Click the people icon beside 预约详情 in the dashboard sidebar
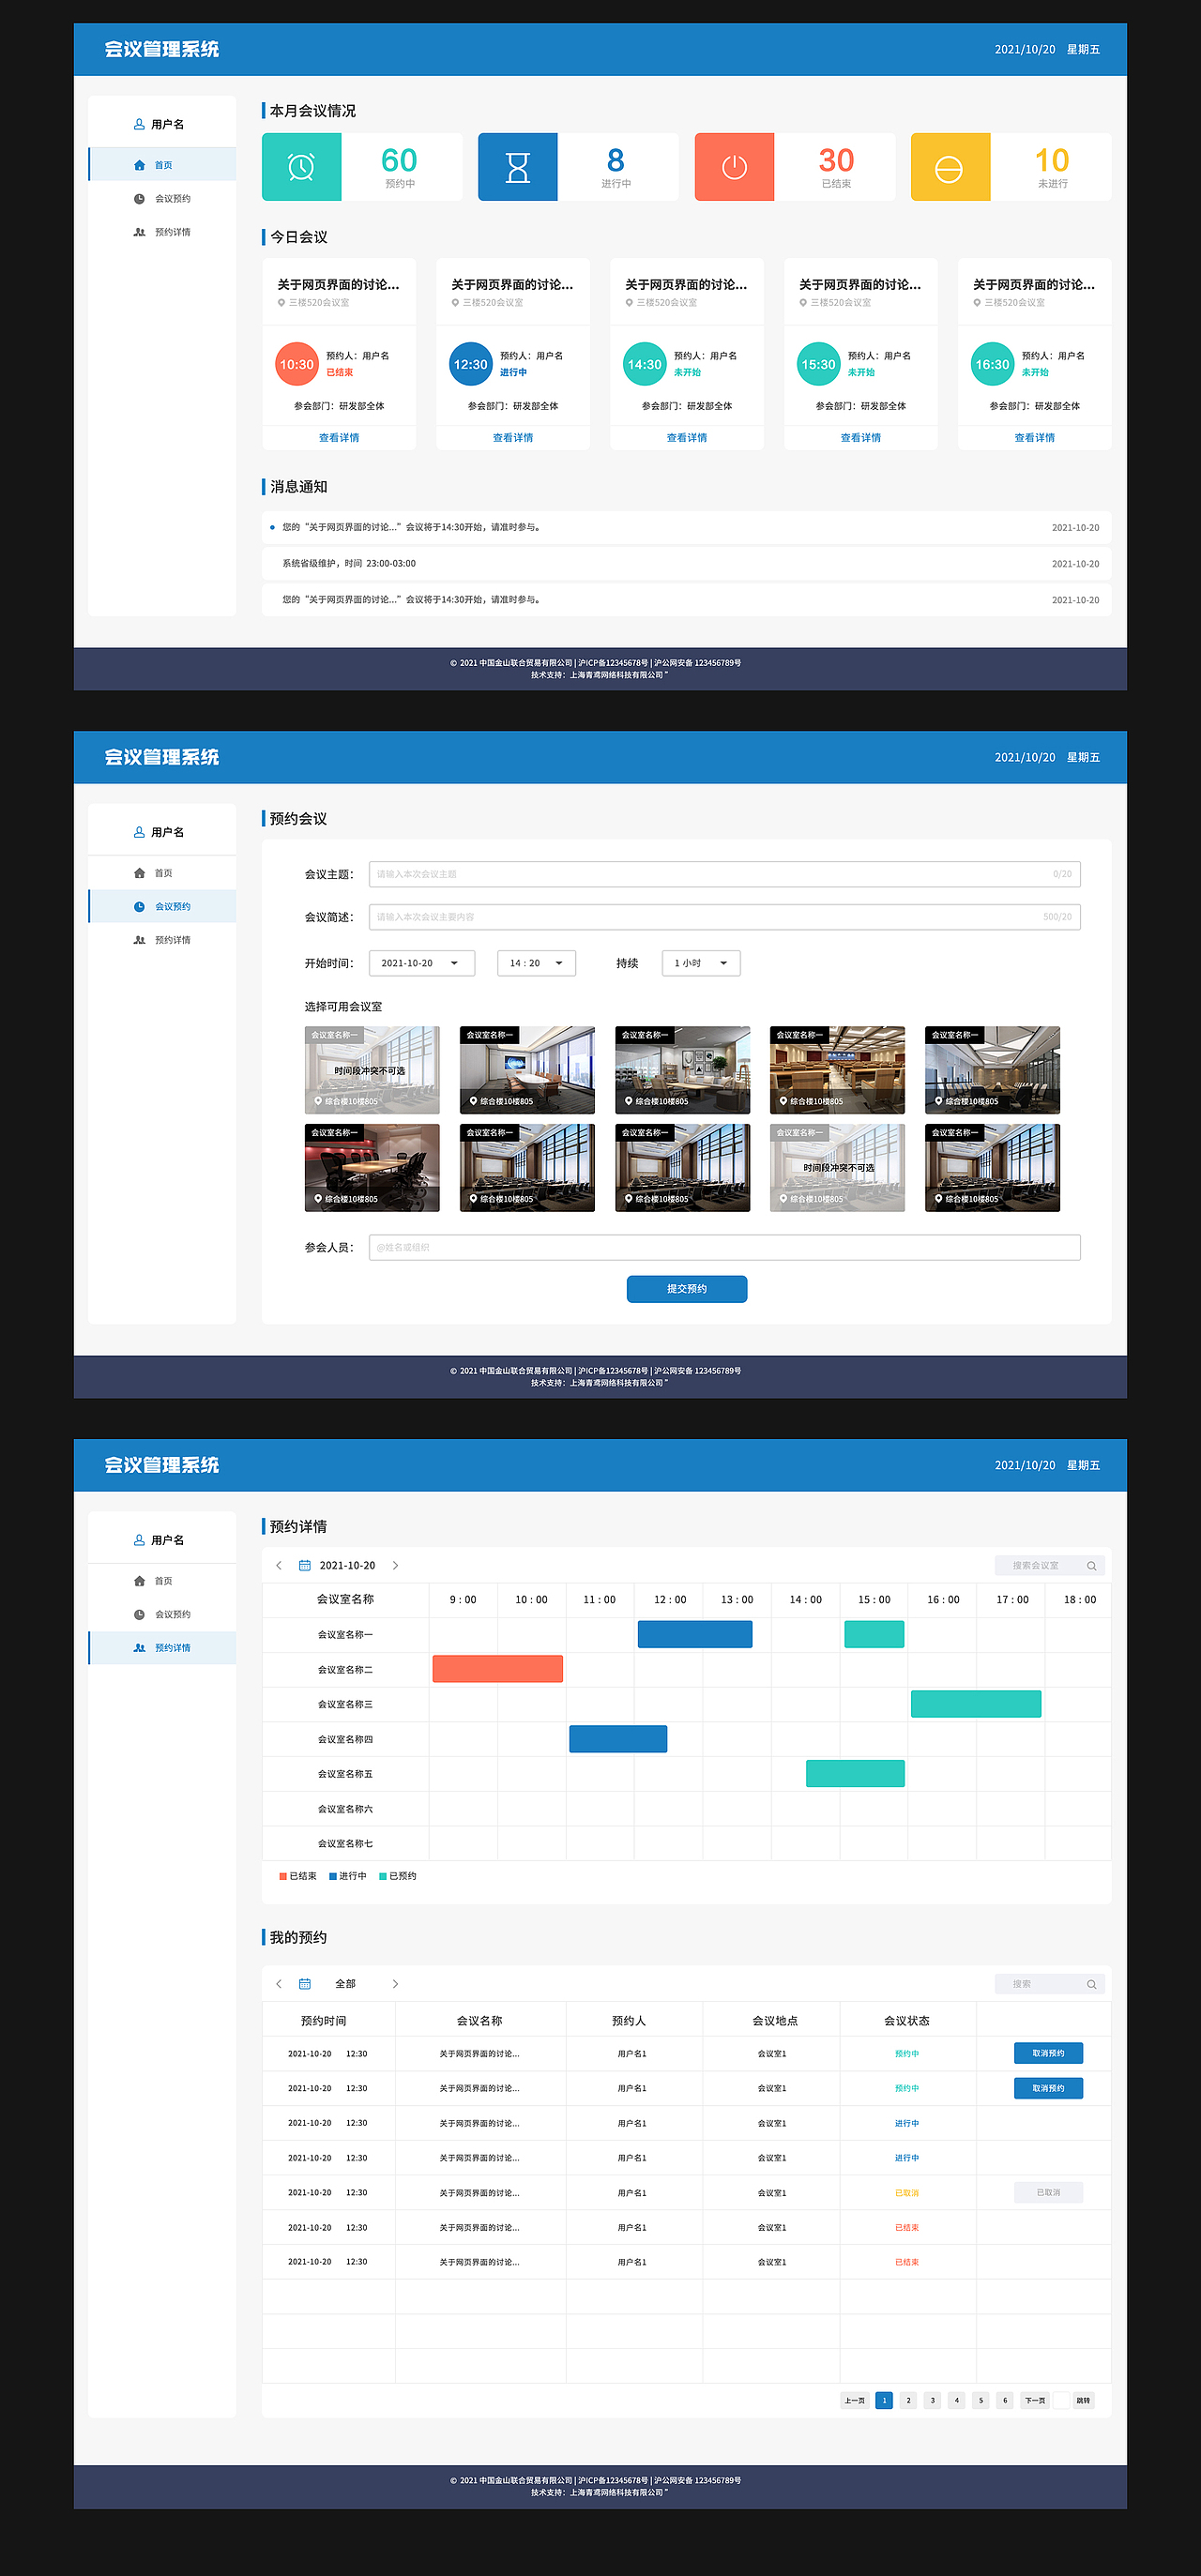Viewport: 1201px width, 2576px height. 139,232
